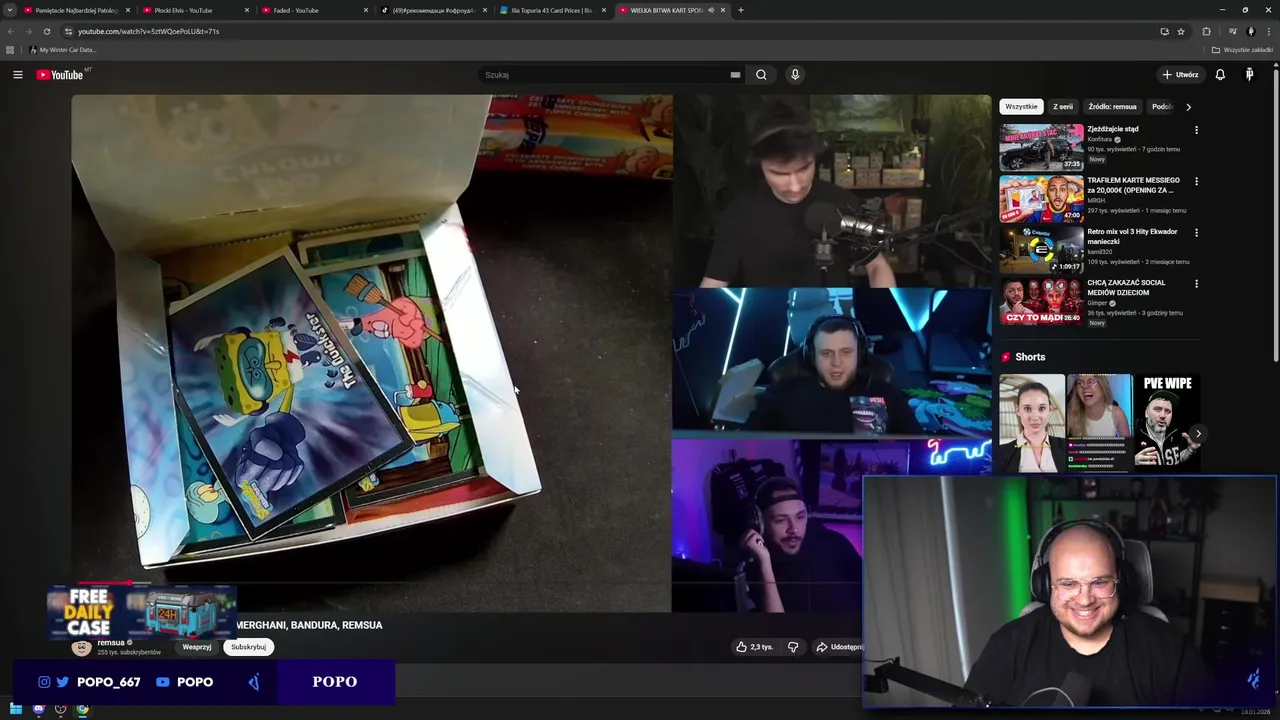Open the YouTube account avatar menu
The width and height of the screenshot is (1280, 720).
point(1249,75)
